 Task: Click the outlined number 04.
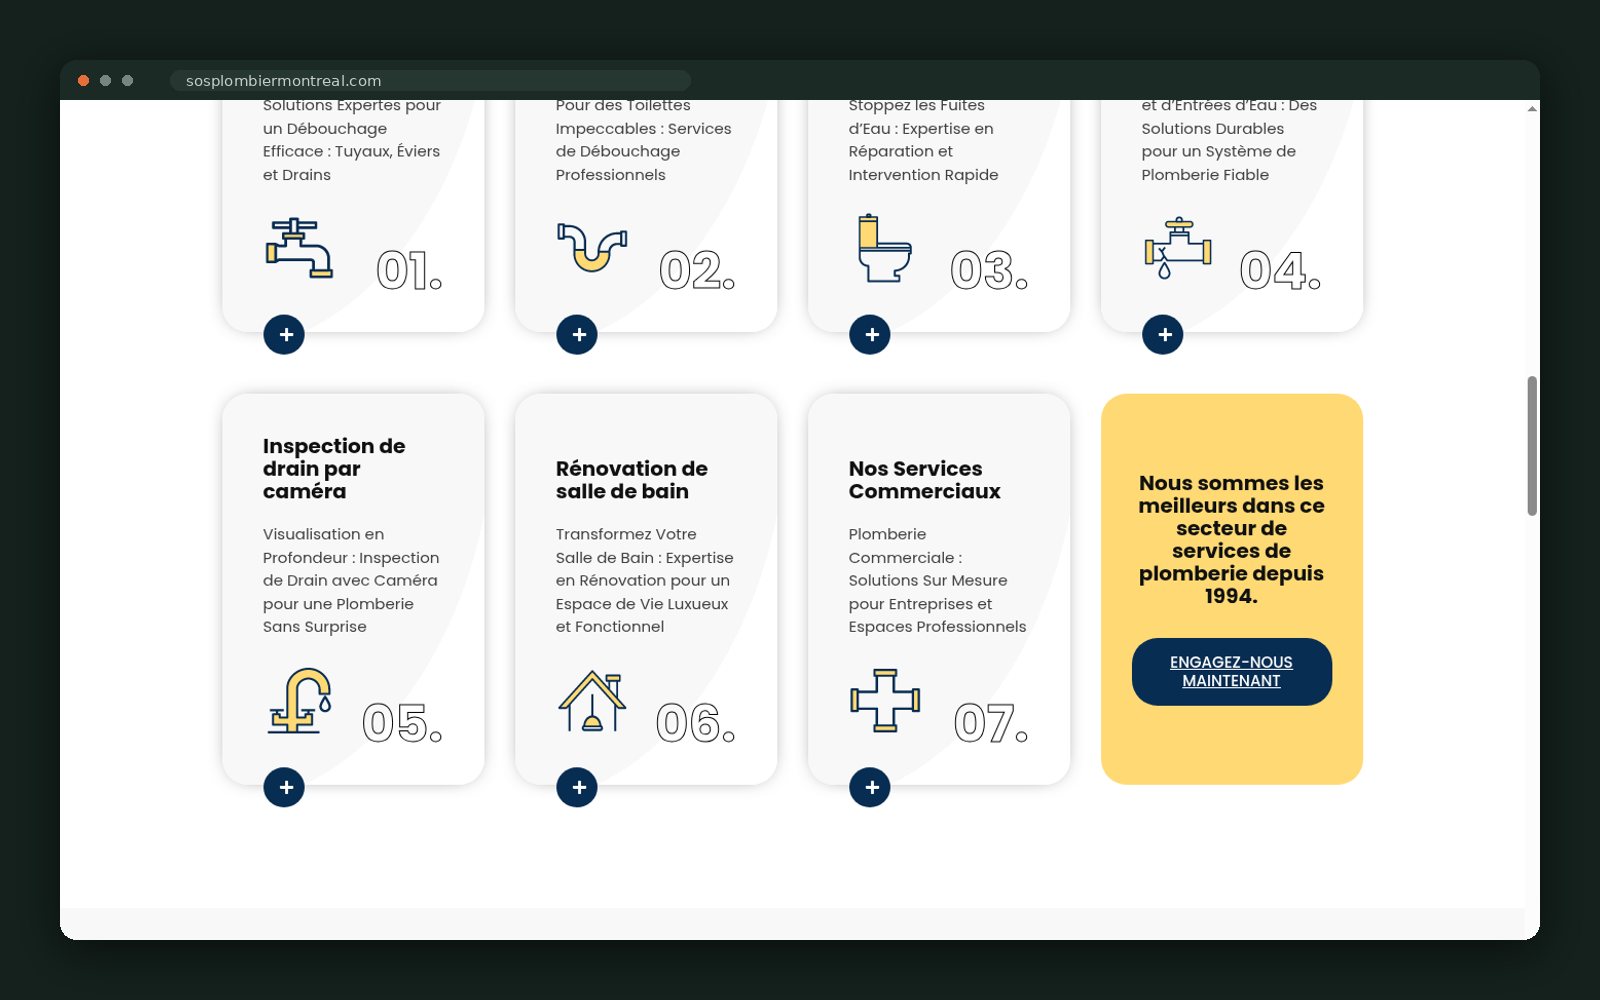coord(1280,271)
